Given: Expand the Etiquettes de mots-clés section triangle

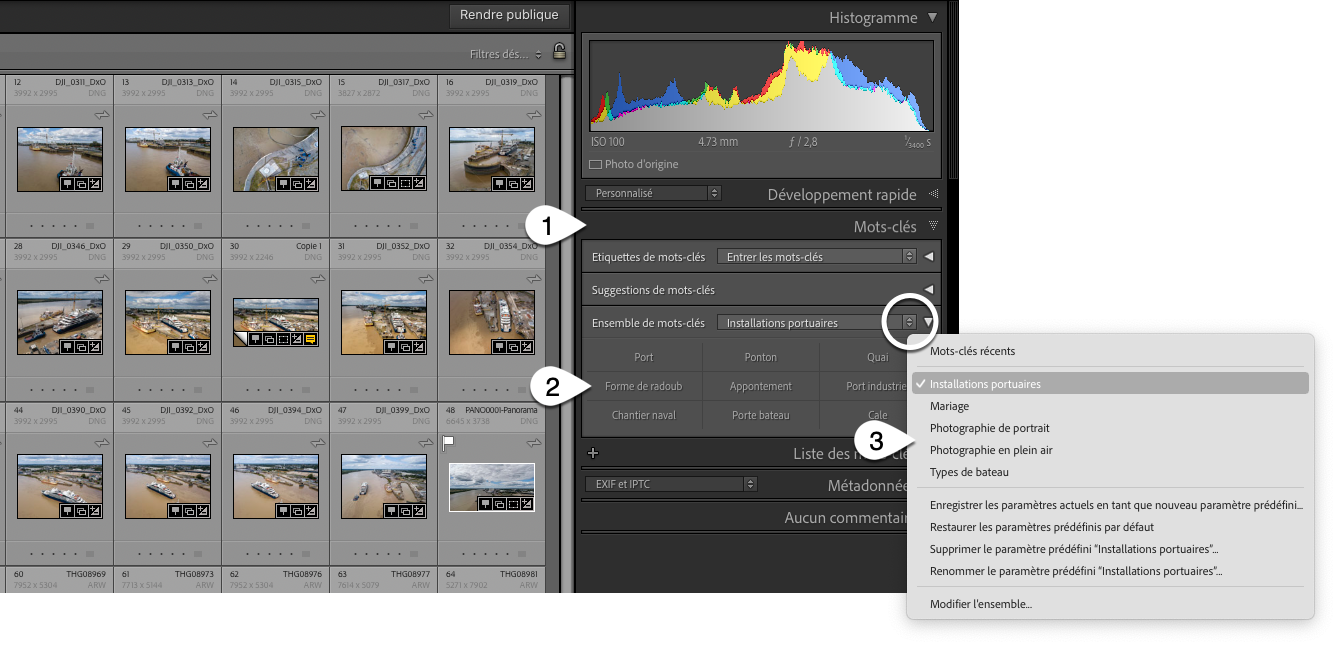Looking at the screenshot, I should [929, 257].
